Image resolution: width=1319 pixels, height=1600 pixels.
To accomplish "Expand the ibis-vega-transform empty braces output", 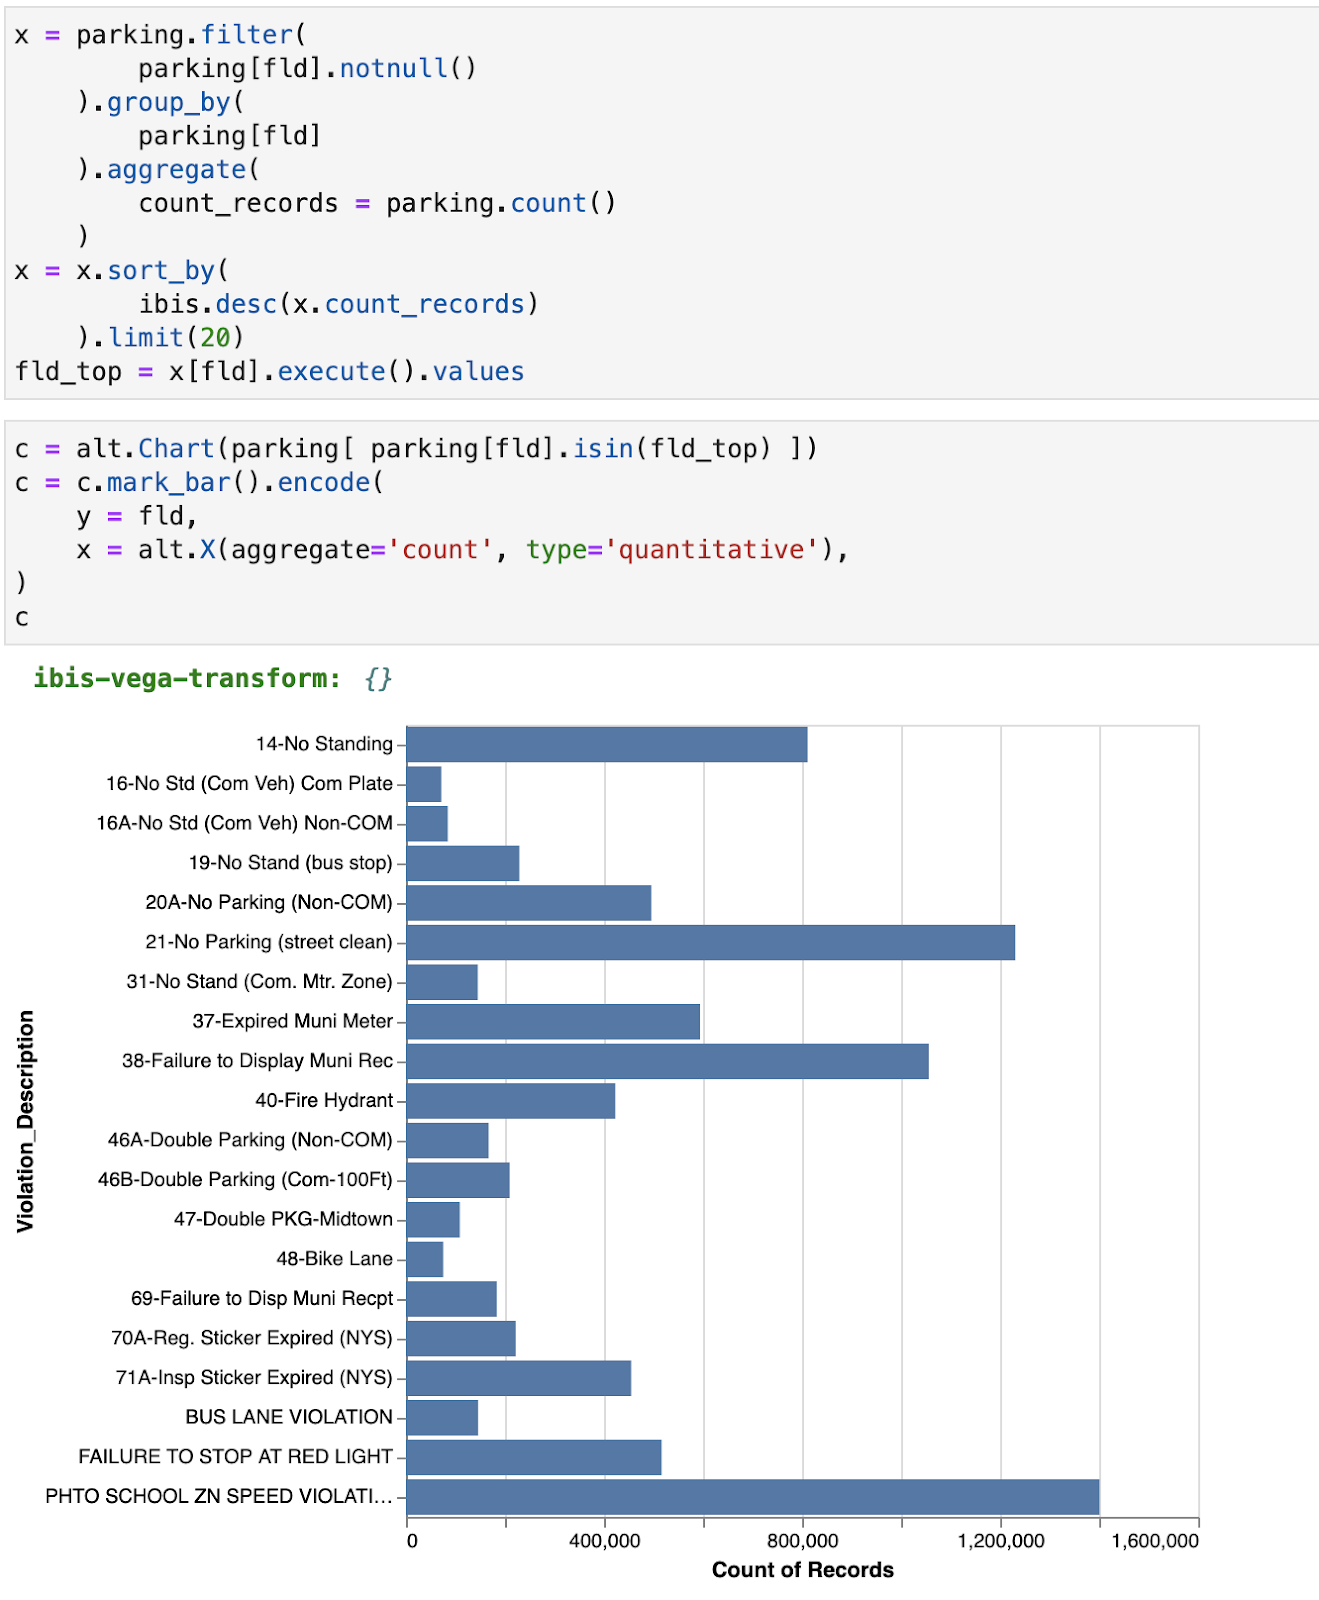I will (377, 679).
